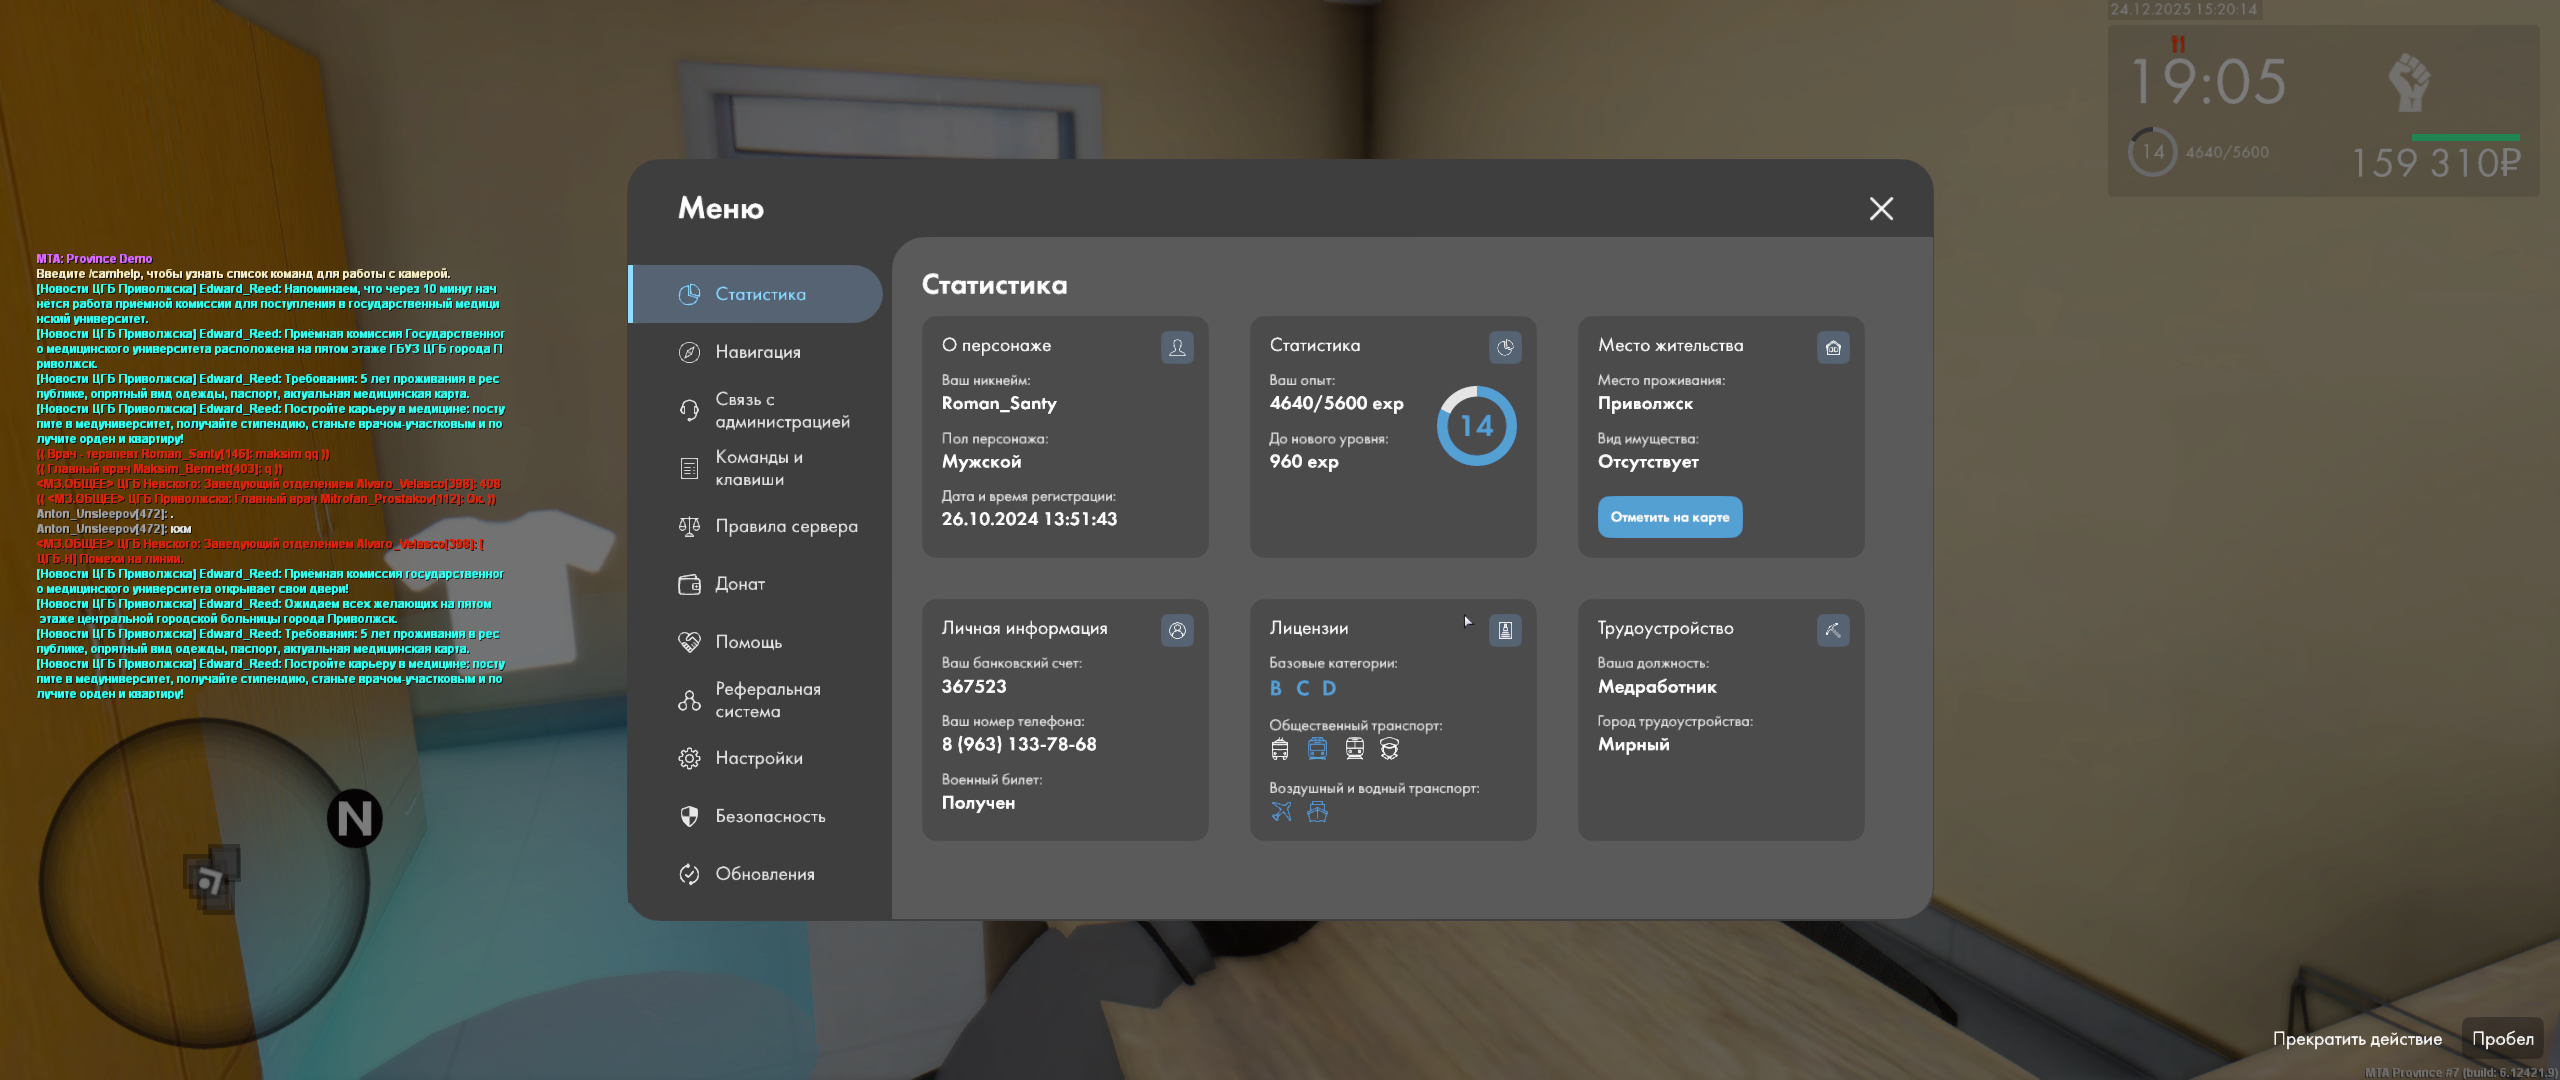The image size is (2560, 1080).
Task: Click the highlighted trolleybus license icon
Action: 1317,749
